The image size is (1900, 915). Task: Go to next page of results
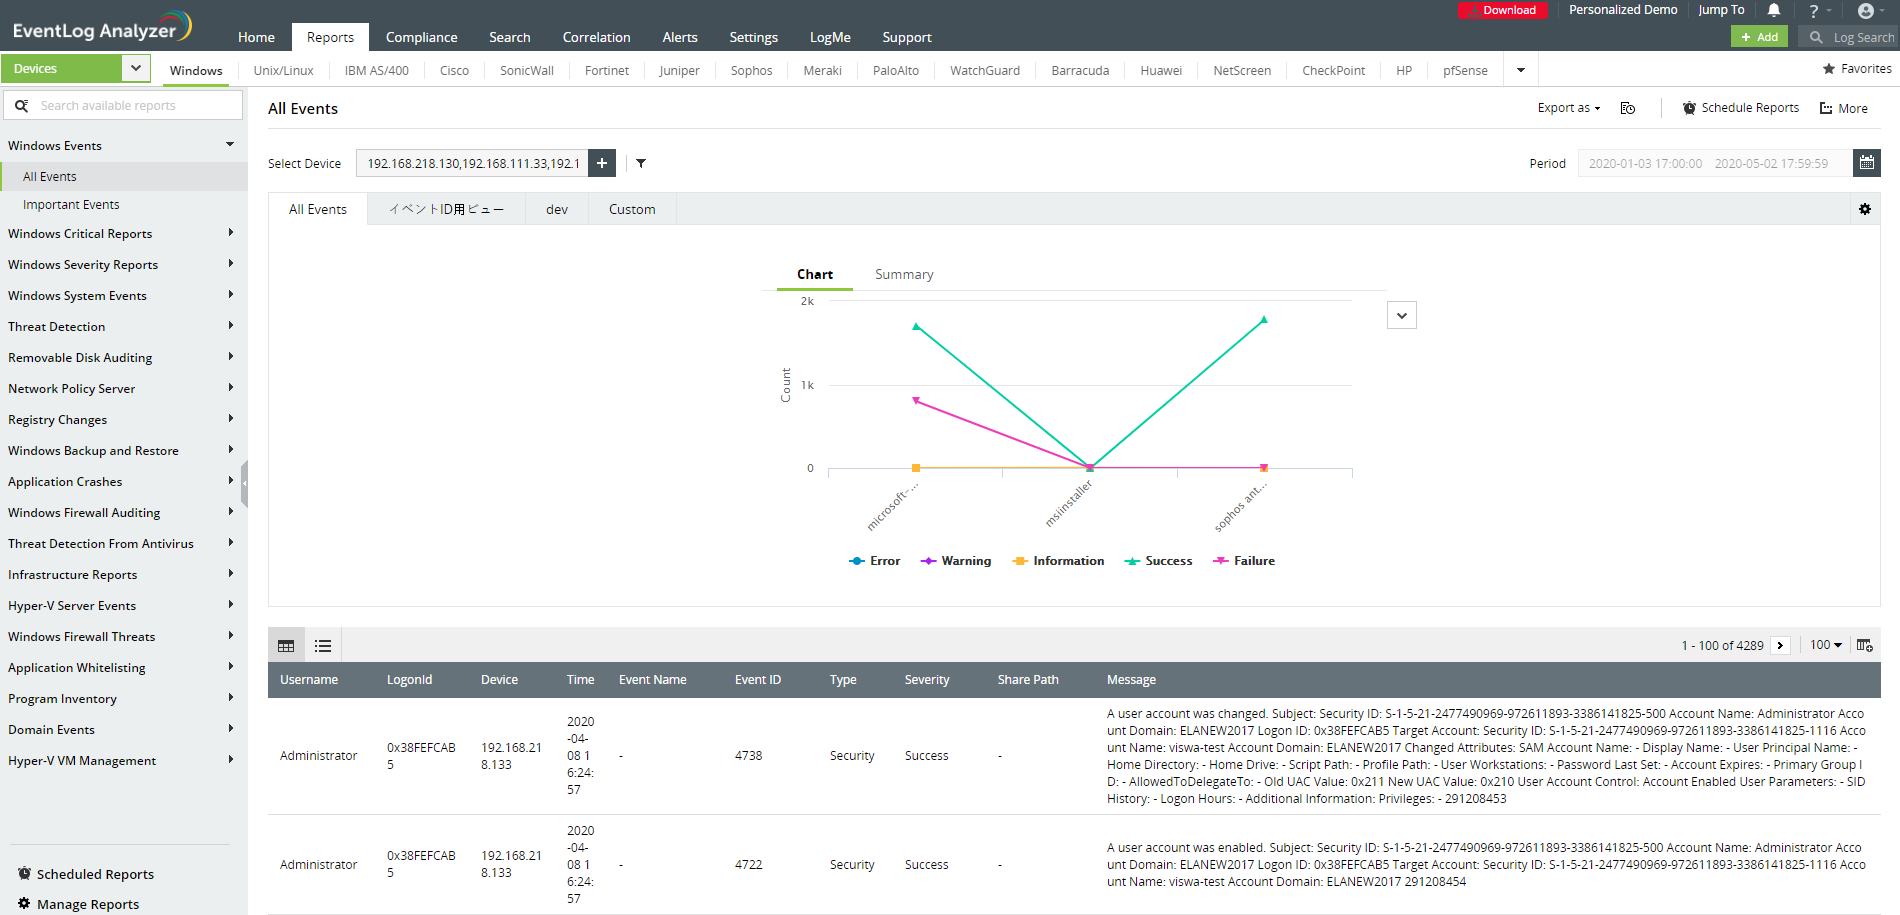tap(1780, 646)
